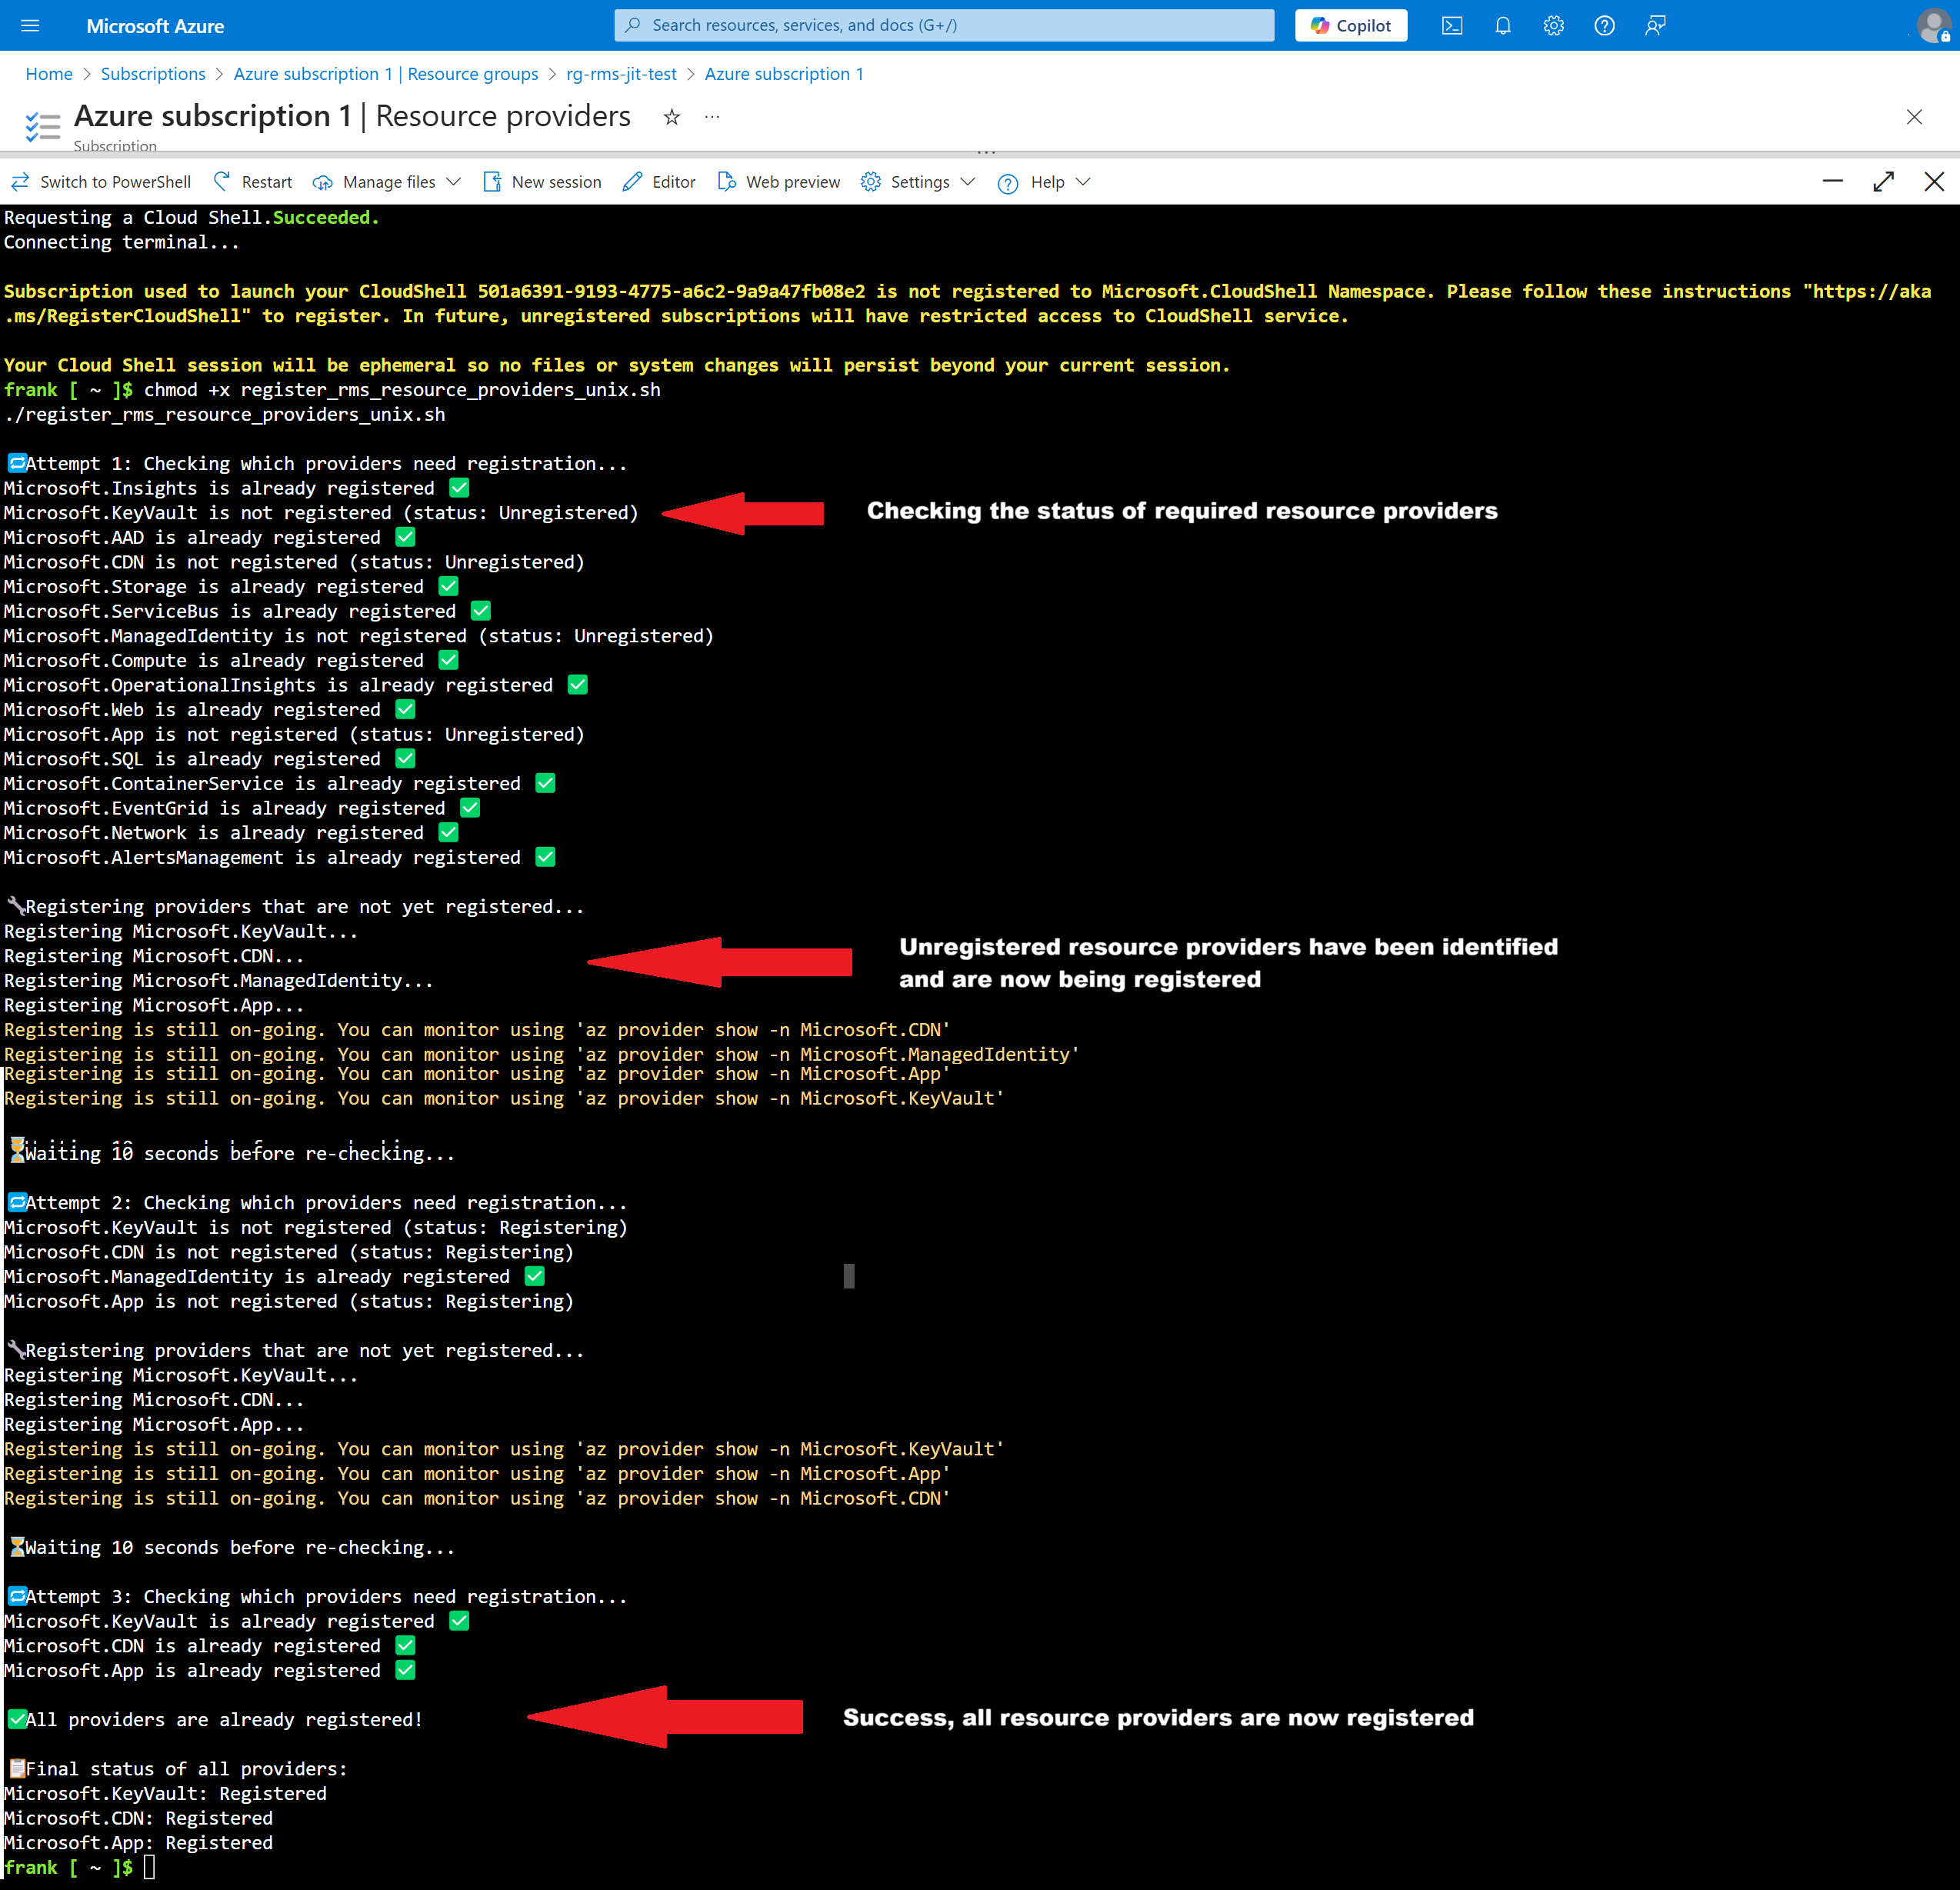Go to Home breadcrumb
The height and width of the screenshot is (1890, 1960).
click(x=49, y=74)
